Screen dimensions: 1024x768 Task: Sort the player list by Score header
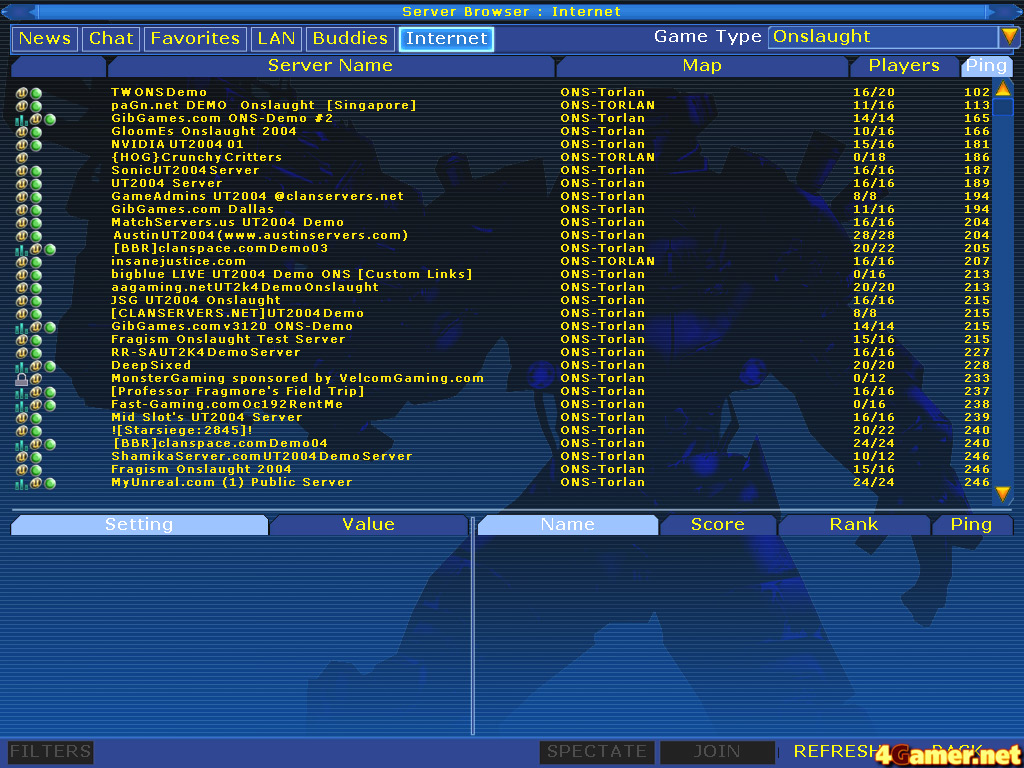[718, 524]
